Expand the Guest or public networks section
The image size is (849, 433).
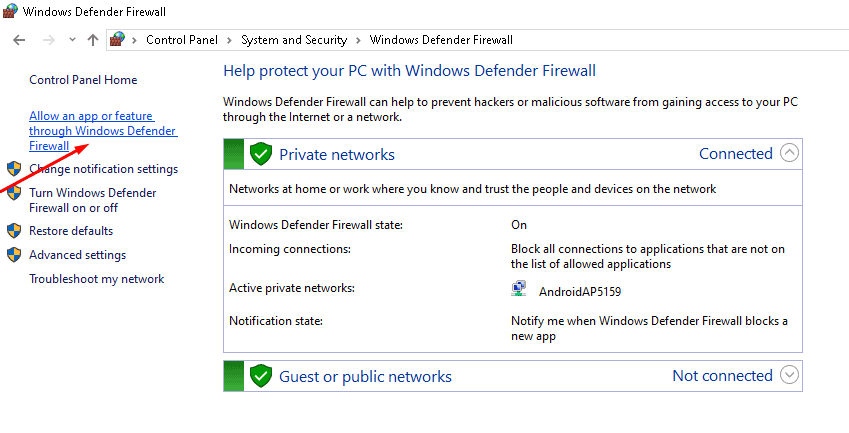click(790, 376)
